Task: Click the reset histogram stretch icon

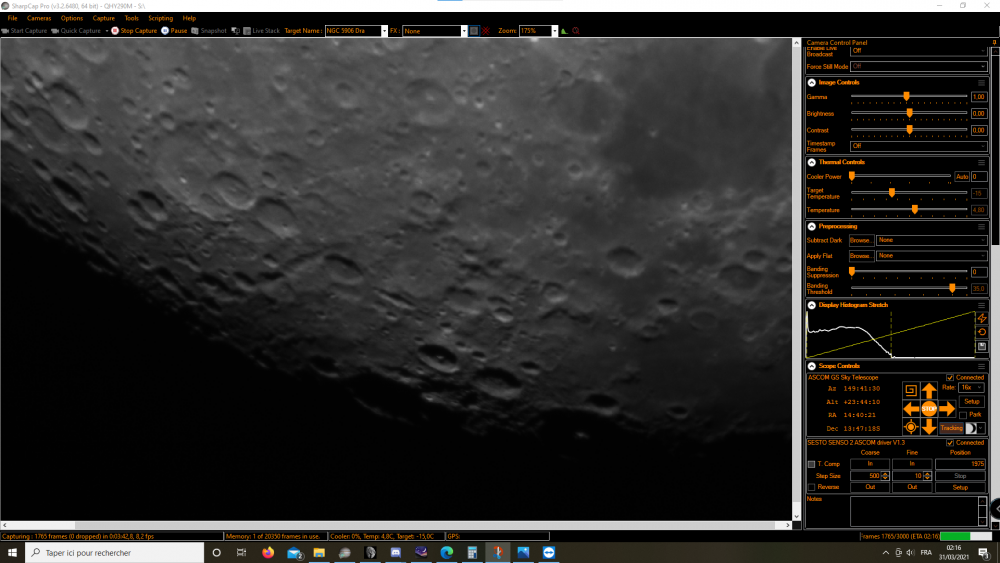Action: pos(982,332)
